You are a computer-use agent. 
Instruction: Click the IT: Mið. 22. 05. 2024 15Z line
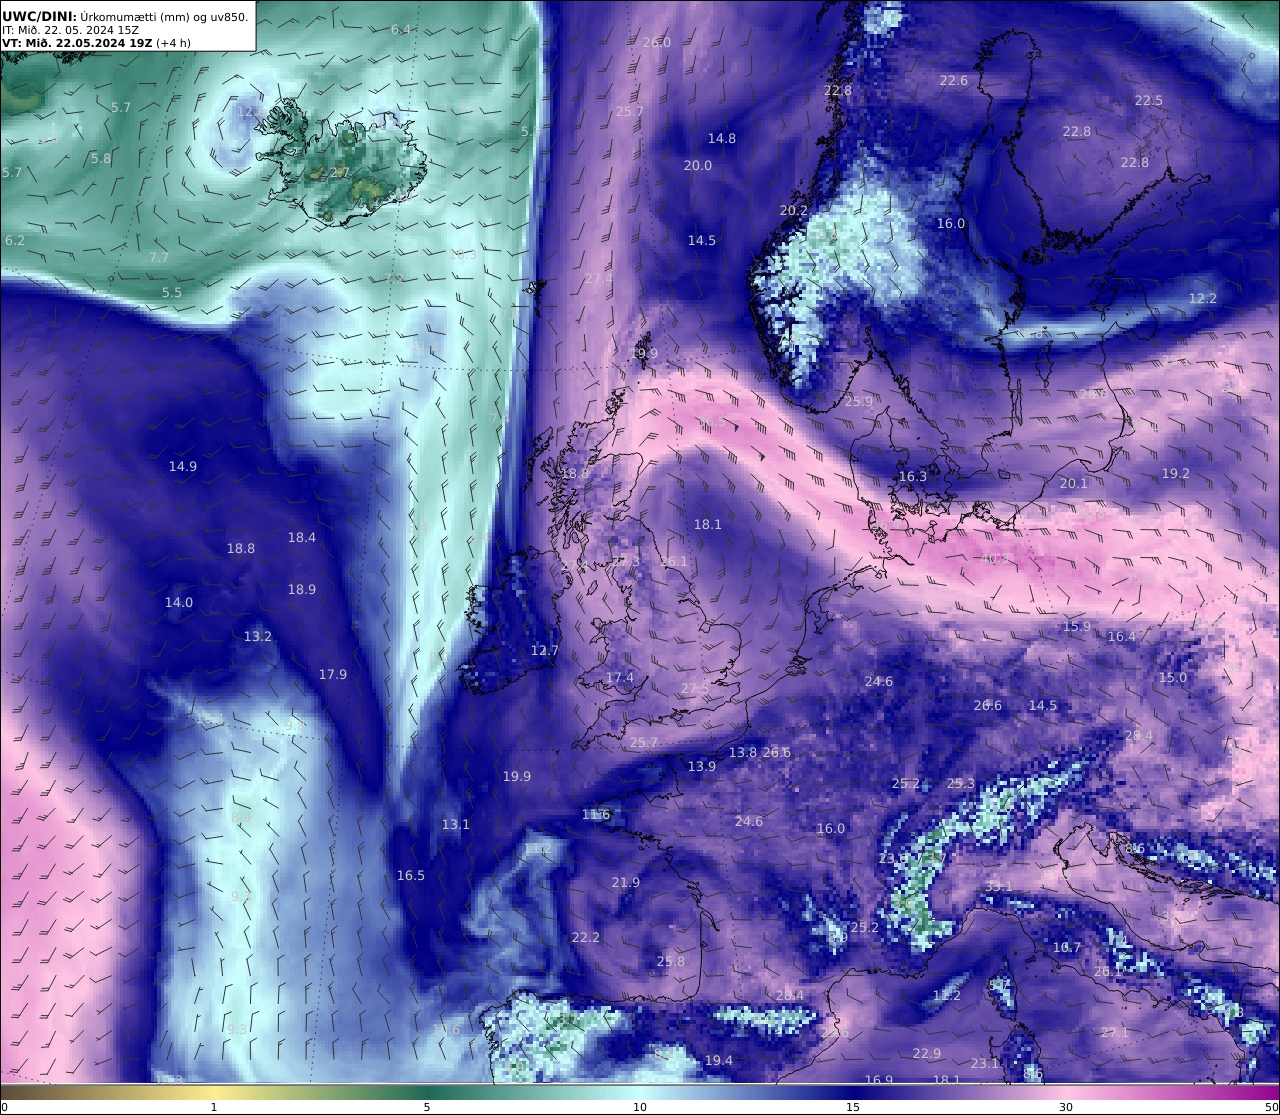[70, 30]
